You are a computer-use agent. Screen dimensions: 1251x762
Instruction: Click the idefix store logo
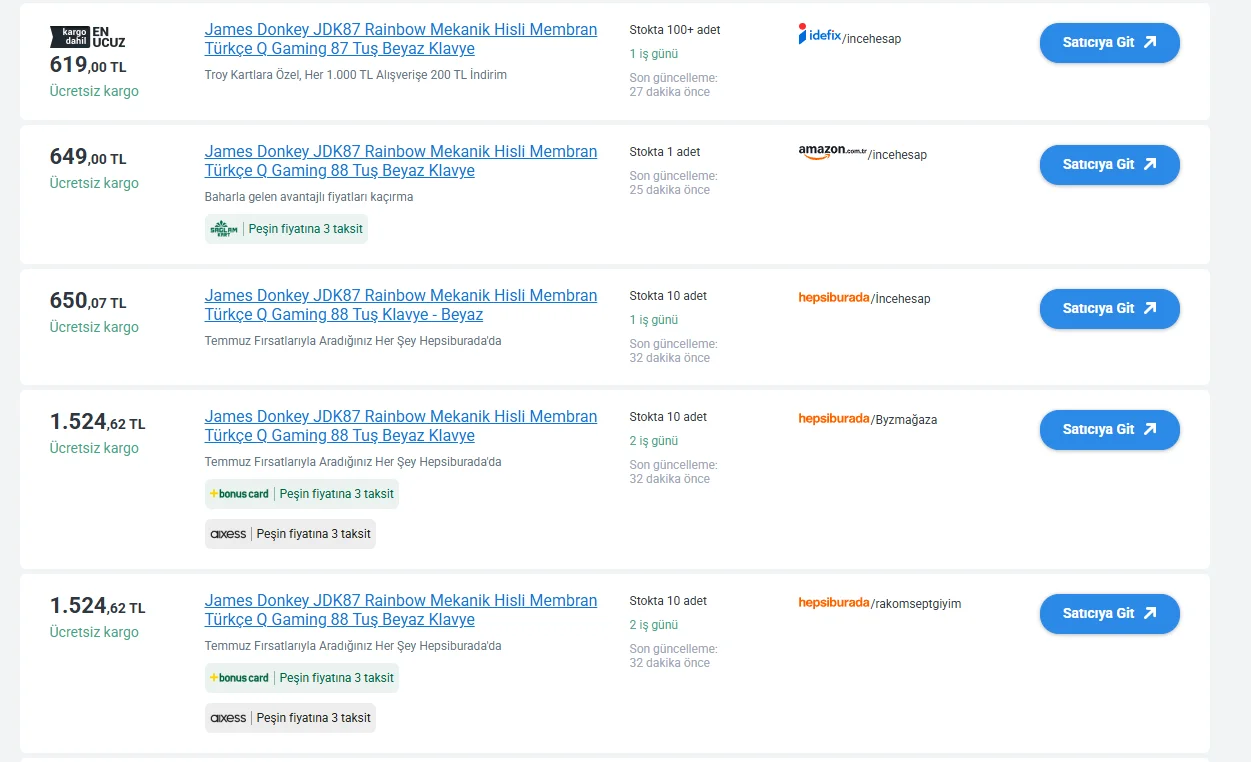(820, 34)
